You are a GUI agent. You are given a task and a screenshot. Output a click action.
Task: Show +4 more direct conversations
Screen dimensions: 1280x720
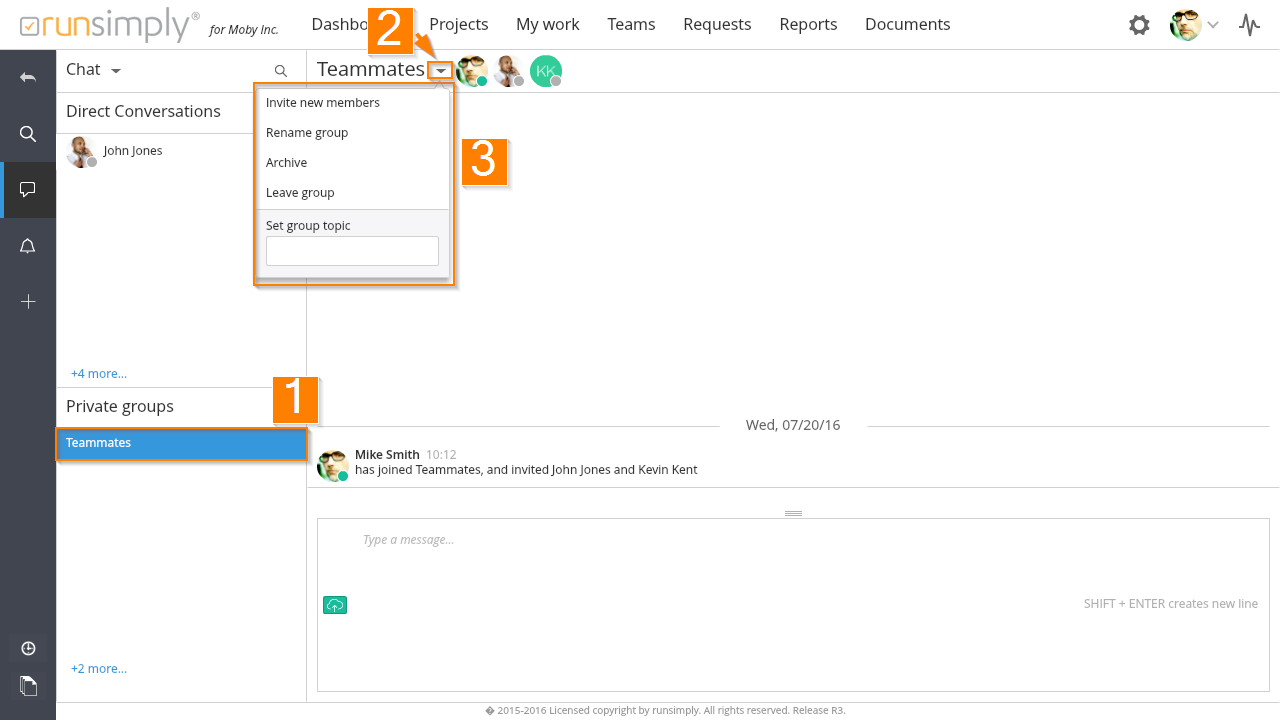pos(99,374)
